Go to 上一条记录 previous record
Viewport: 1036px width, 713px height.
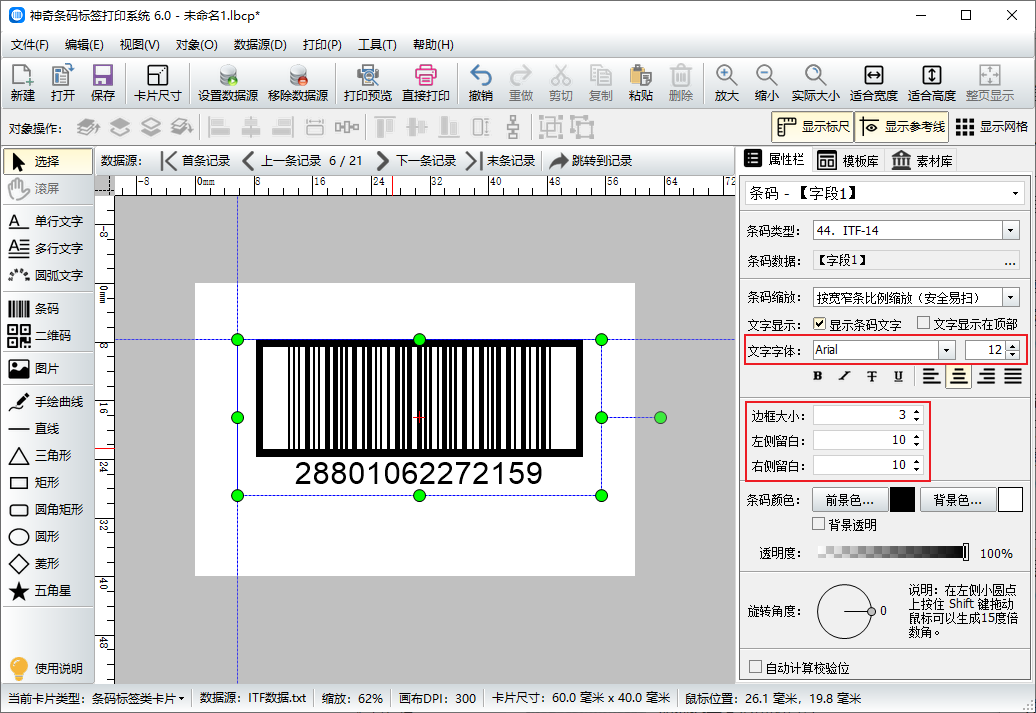(x=281, y=161)
